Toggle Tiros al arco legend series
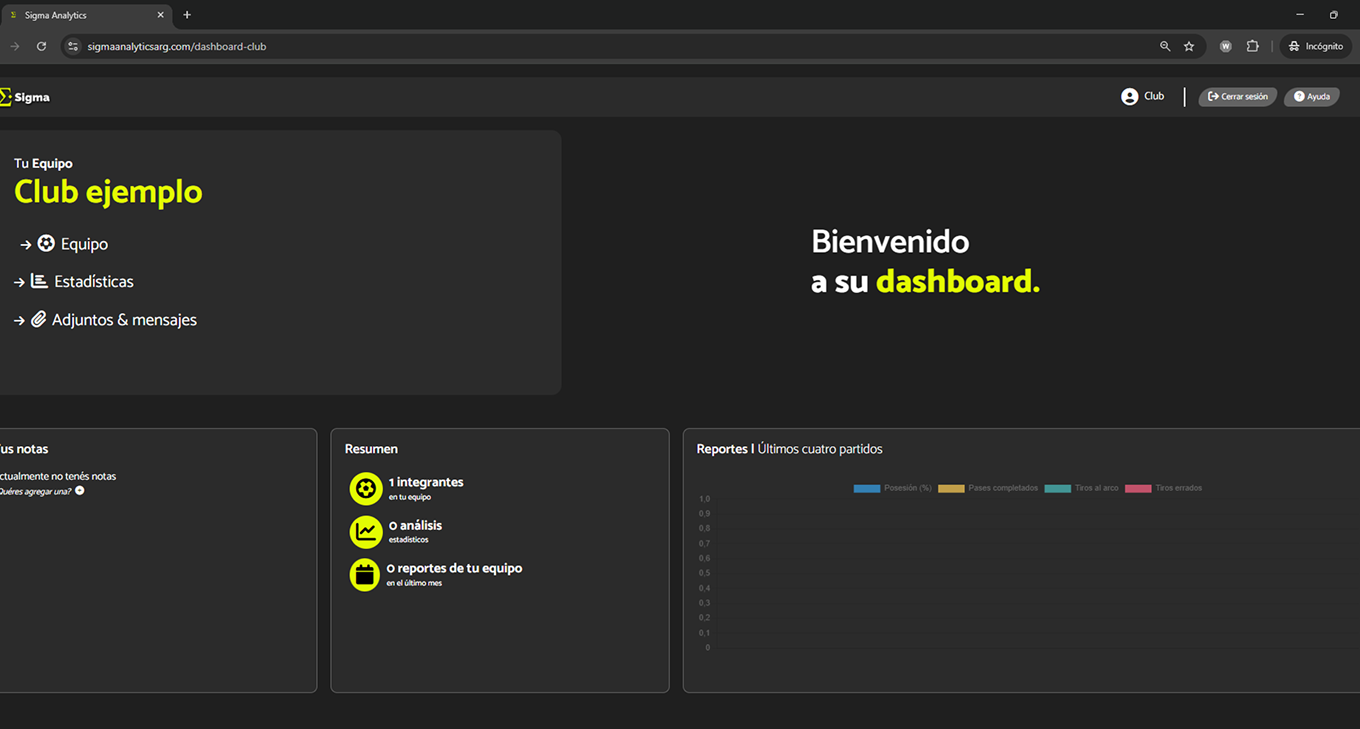The height and width of the screenshot is (729, 1360). point(1057,488)
